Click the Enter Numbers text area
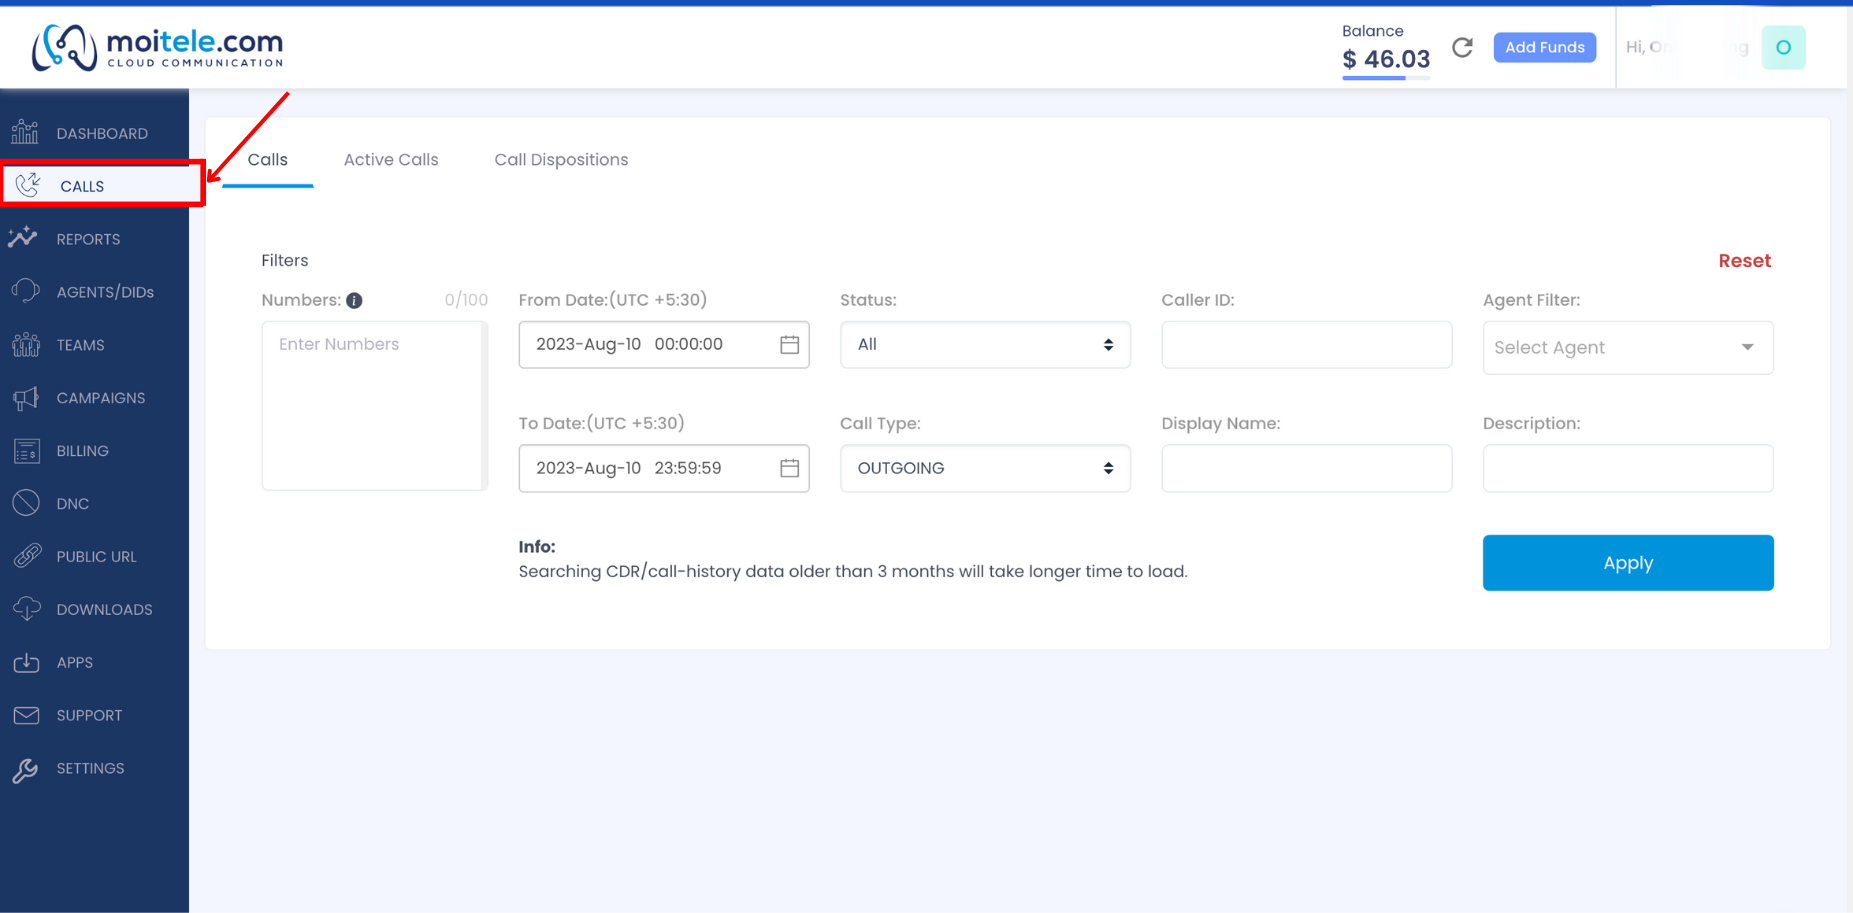 click(x=374, y=405)
